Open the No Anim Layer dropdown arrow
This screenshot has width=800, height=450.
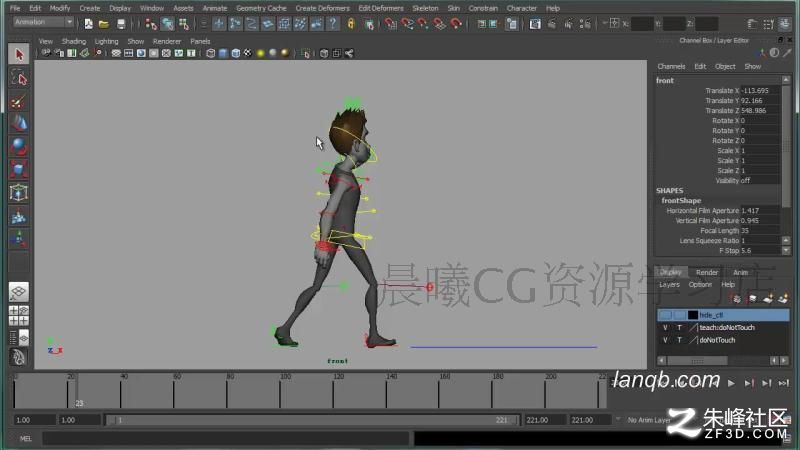tap(618, 420)
